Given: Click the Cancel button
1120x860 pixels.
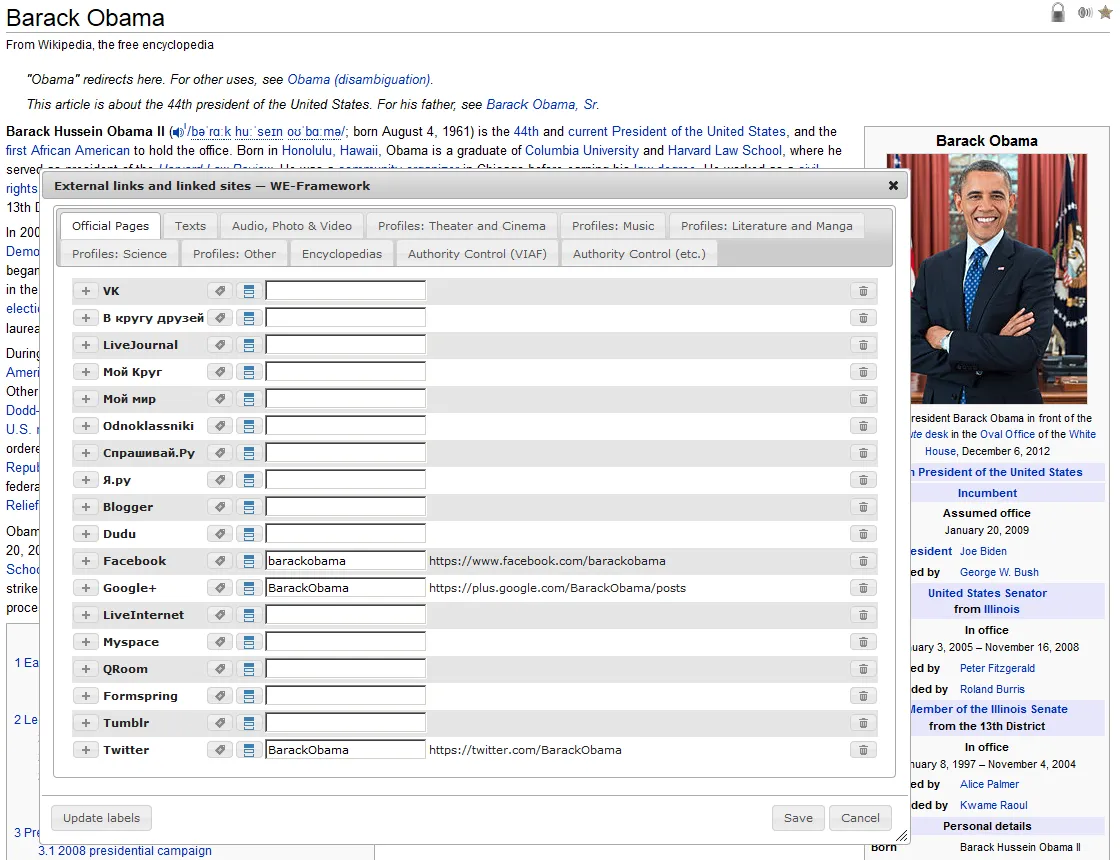Looking at the screenshot, I should 860,818.
